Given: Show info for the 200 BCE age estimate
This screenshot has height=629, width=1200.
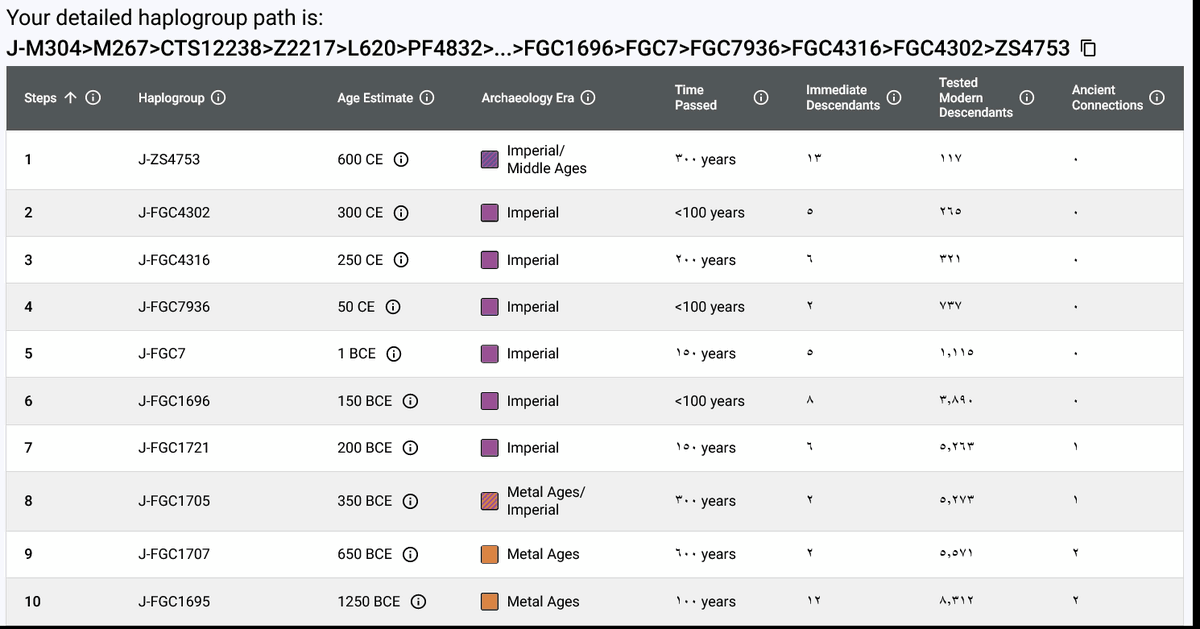Looking at the screenshot, I should click(410, 448).
